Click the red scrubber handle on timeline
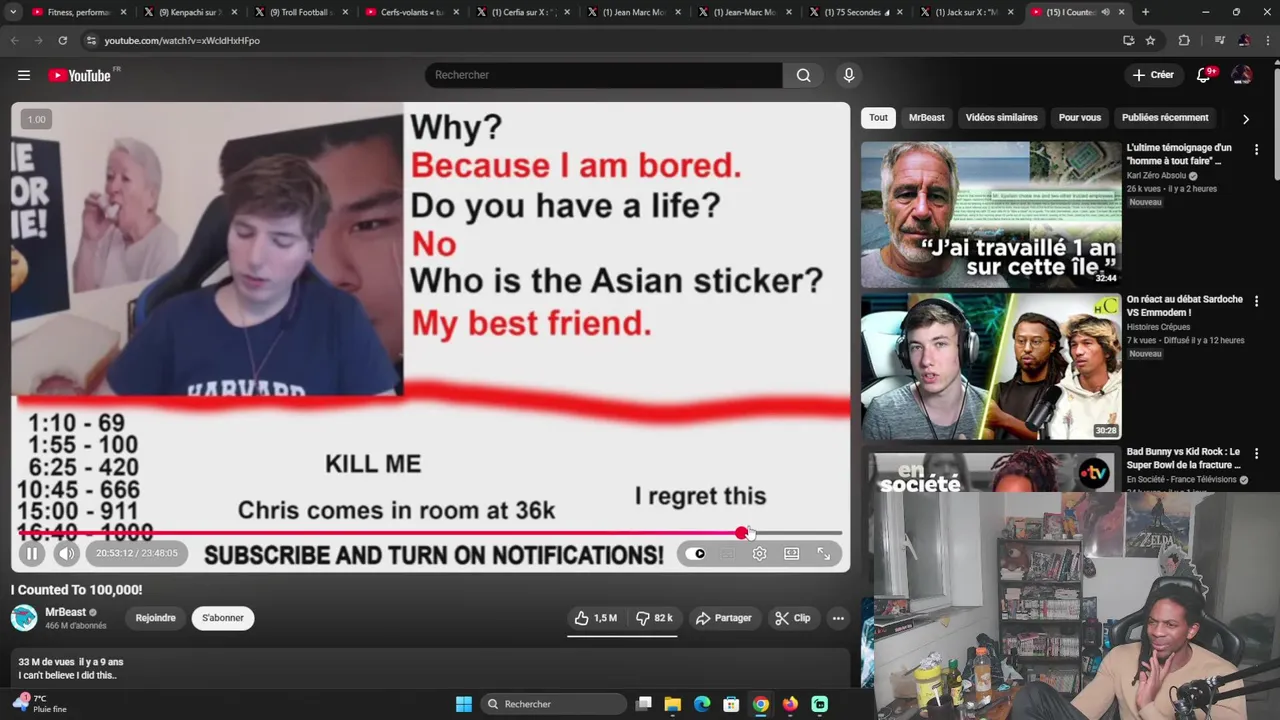The image size is (1280, 720). click(741, 533)
